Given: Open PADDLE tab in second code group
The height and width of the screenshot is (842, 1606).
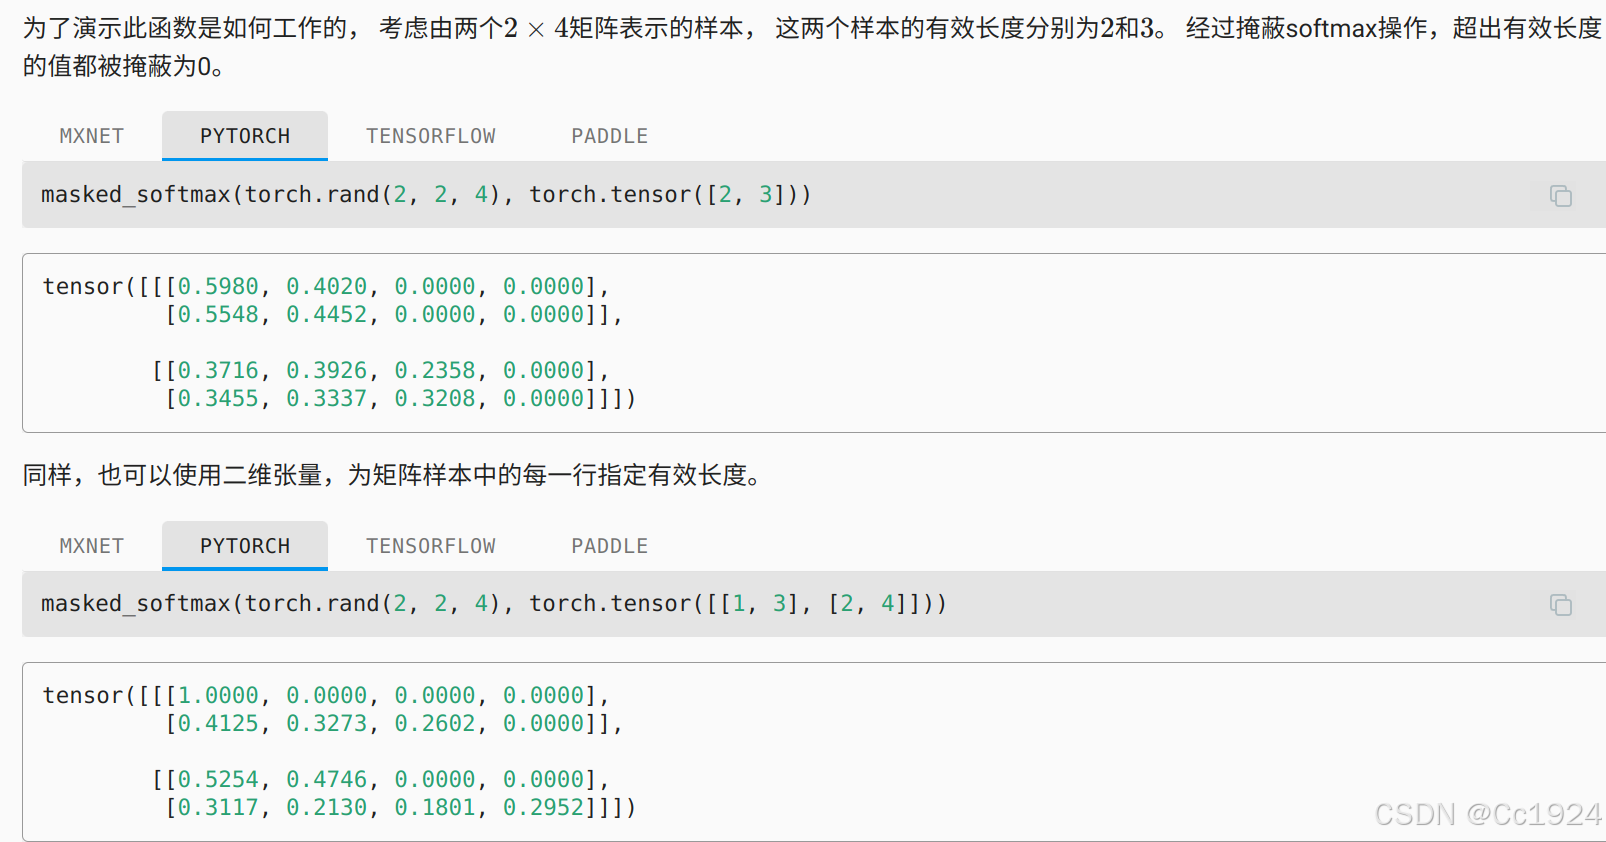Looking at the screenshot, I should 610,546.
